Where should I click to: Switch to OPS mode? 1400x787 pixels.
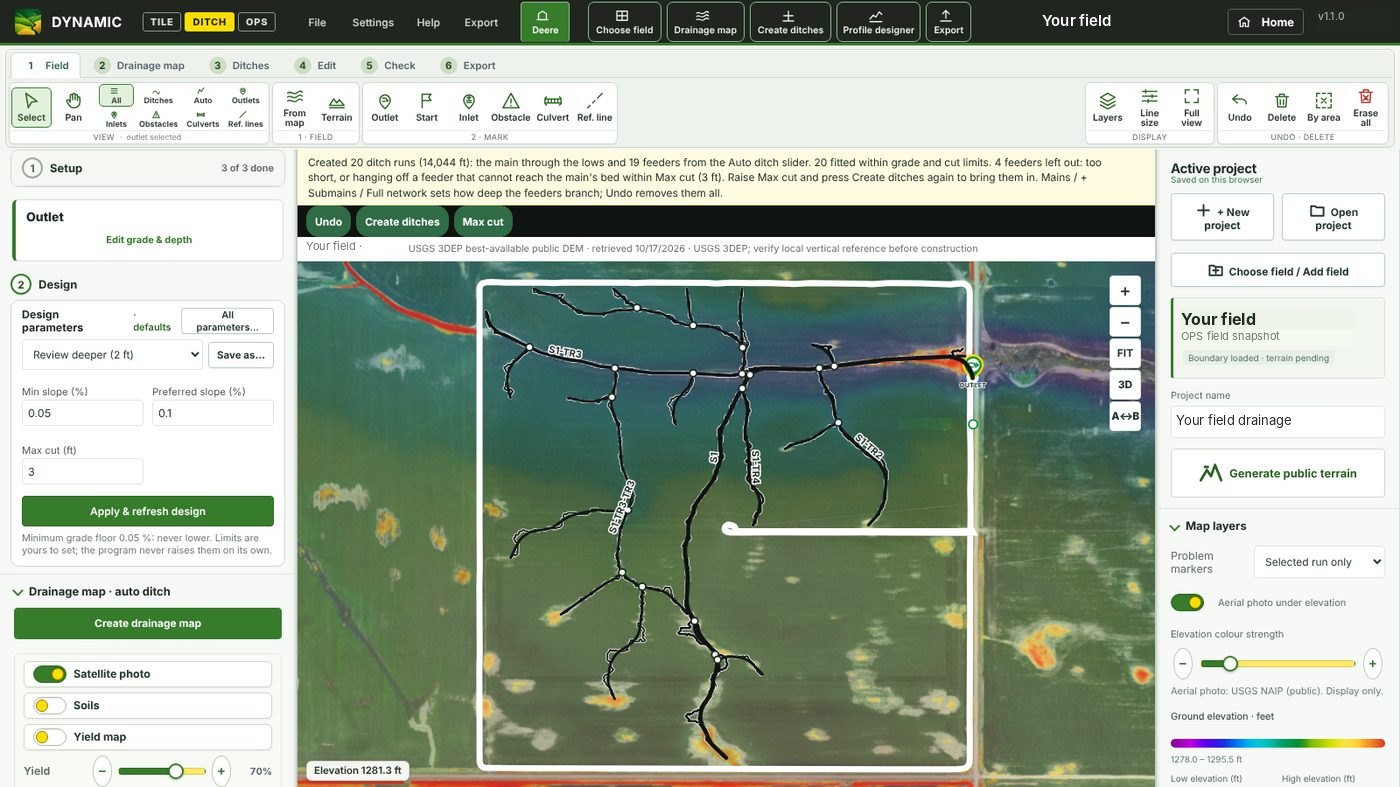click(x=257, y=21)
